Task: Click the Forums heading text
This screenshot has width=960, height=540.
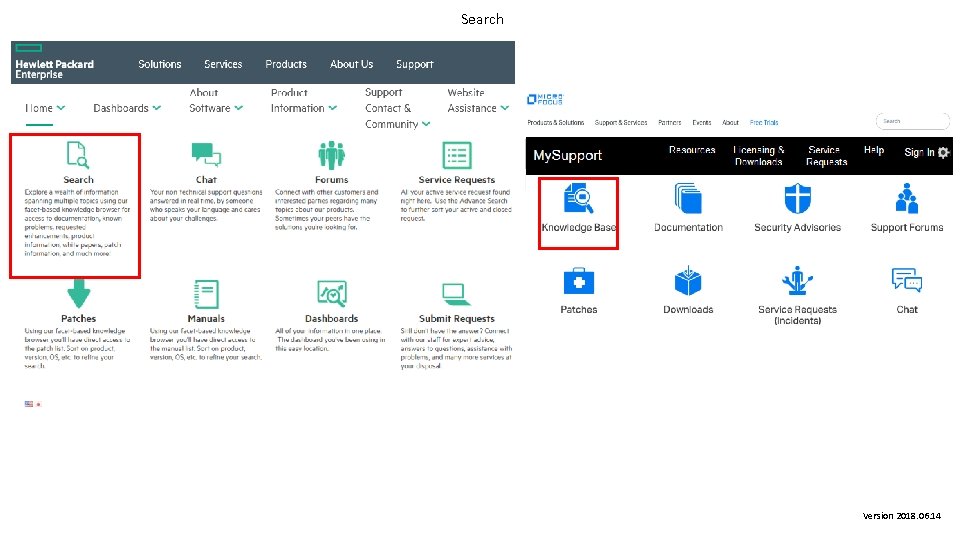Action: pos(331,179)
